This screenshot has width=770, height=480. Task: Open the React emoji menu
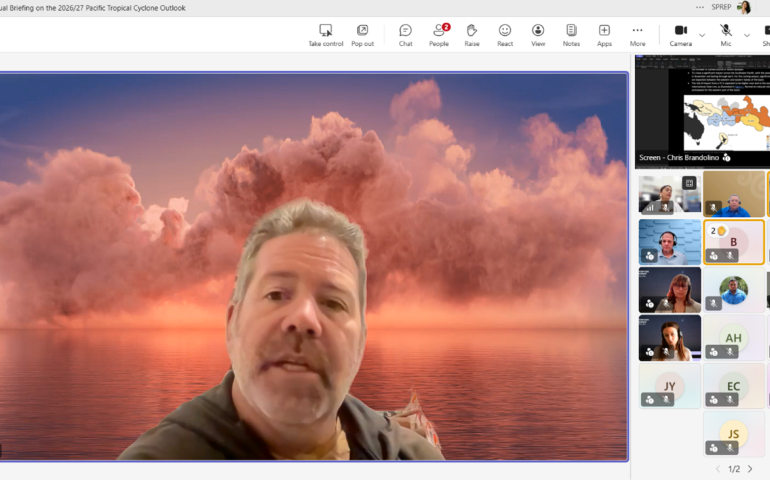[x=505, y=35]
